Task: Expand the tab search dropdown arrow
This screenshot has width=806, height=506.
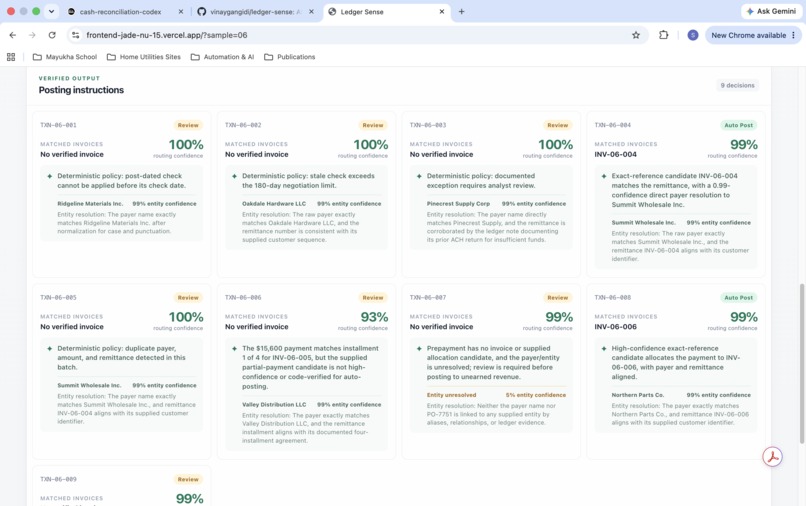Action: pos(51,11)
